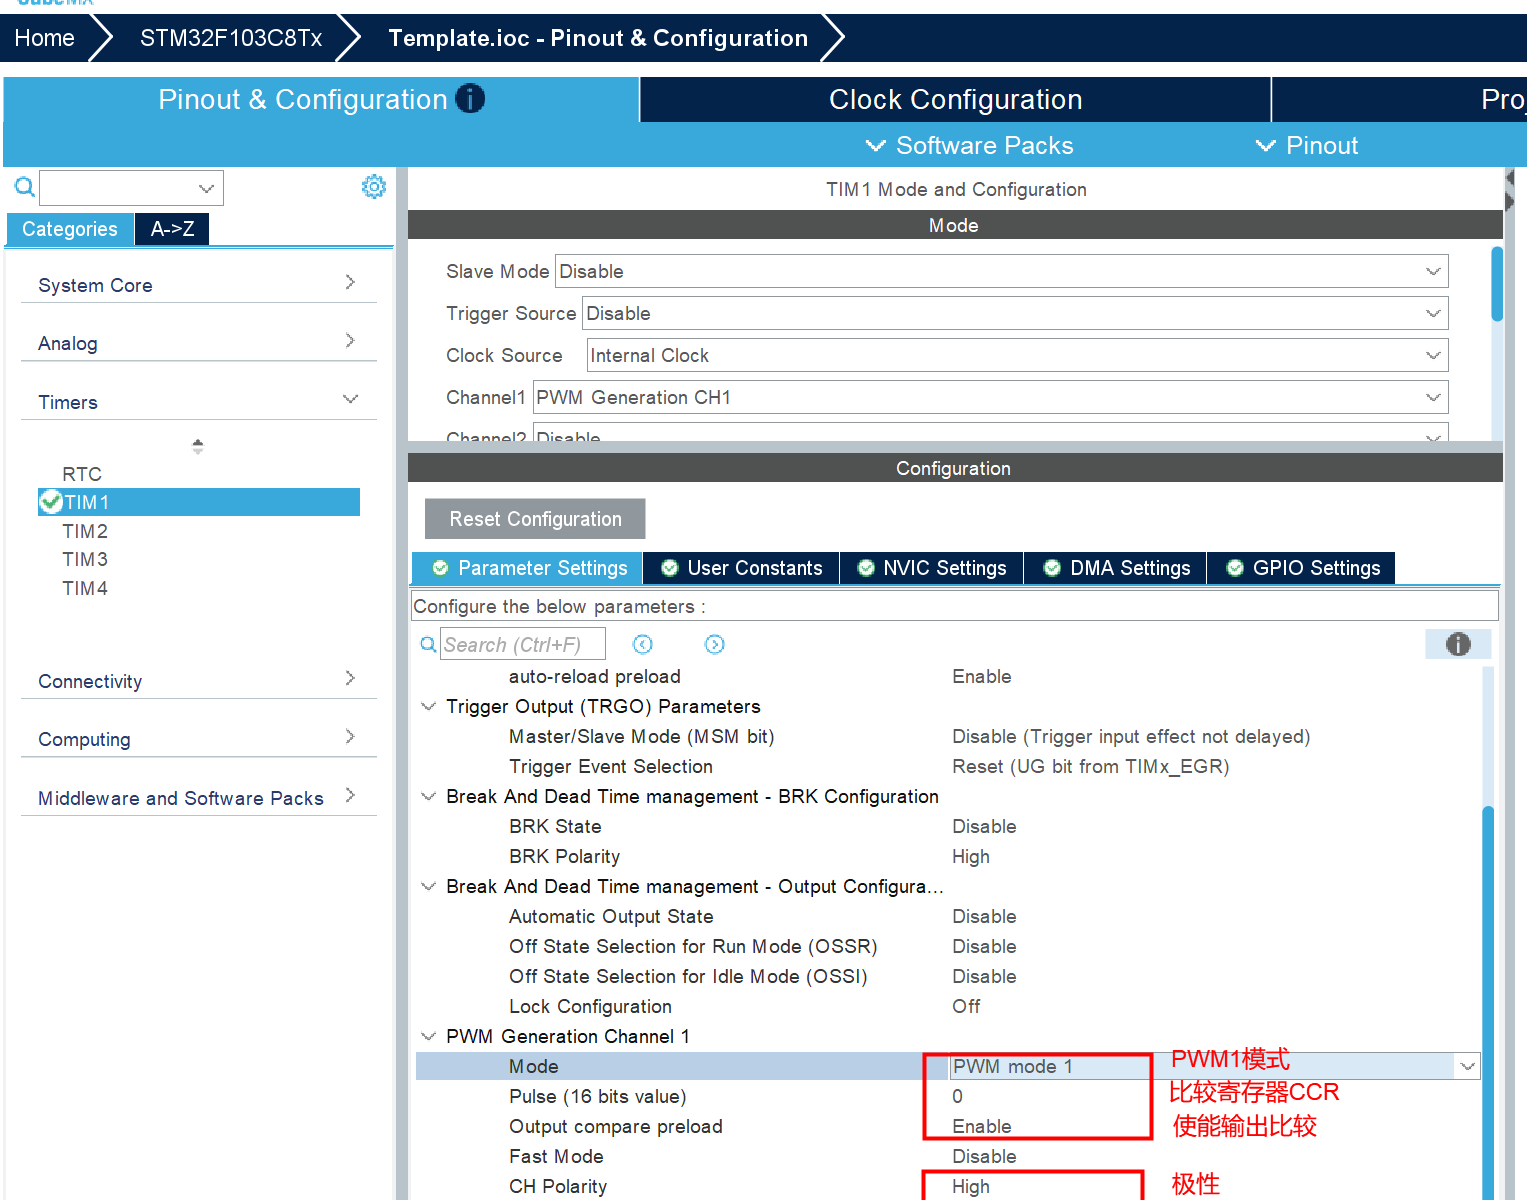Click the BRK State Disable value
This screenshot has width=1527, height=1200.
(984, 826)
